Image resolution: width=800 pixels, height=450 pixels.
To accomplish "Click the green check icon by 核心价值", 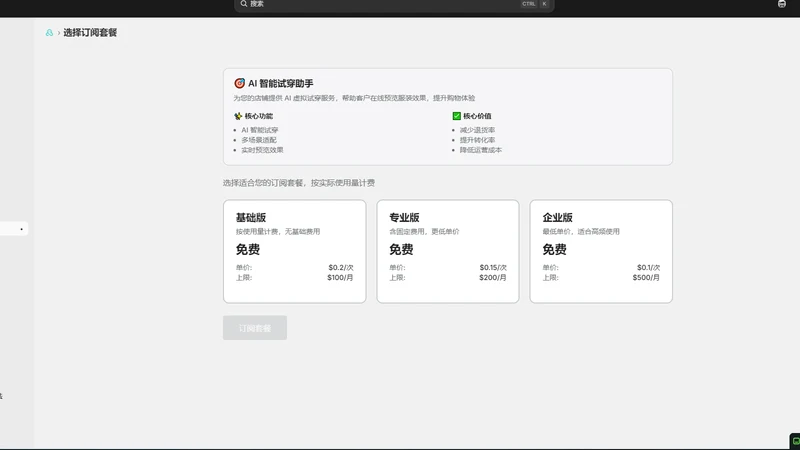I will 457,116.
